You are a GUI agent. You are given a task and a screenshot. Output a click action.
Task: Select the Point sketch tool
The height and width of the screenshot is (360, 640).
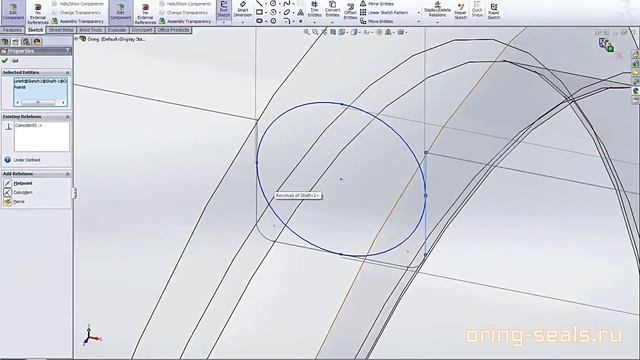[x=300, y=21]
